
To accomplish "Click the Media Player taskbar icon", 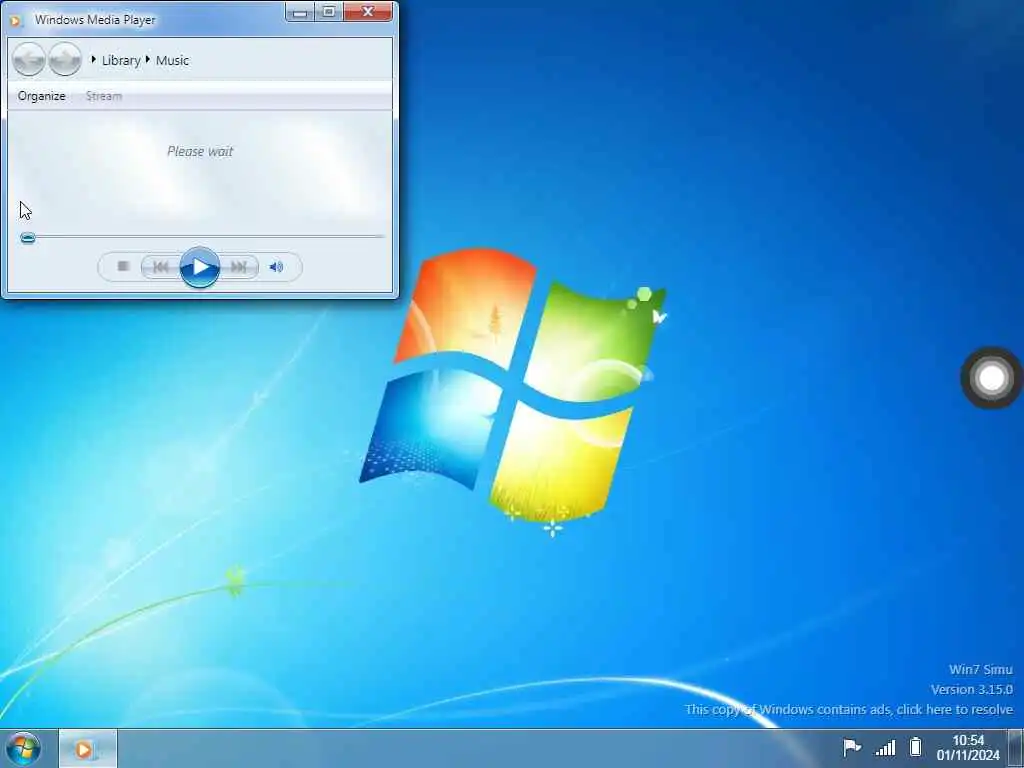I will 88,749.
